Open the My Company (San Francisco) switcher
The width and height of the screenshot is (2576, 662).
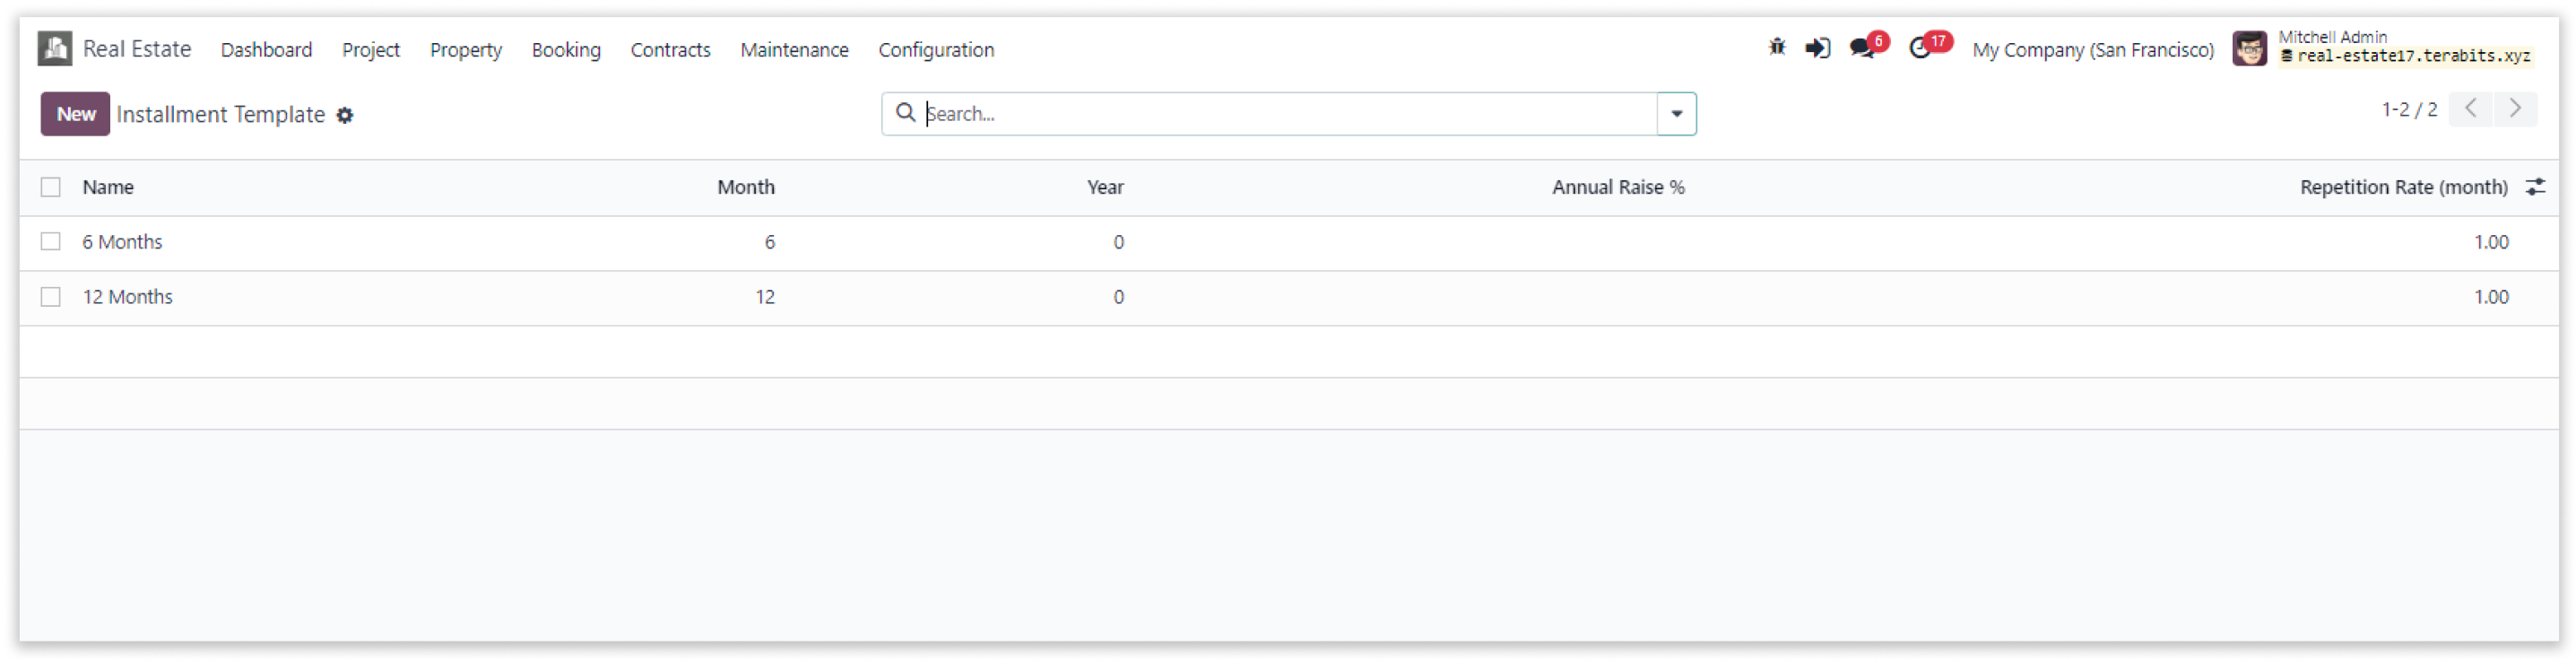[x=2092, y=49]
